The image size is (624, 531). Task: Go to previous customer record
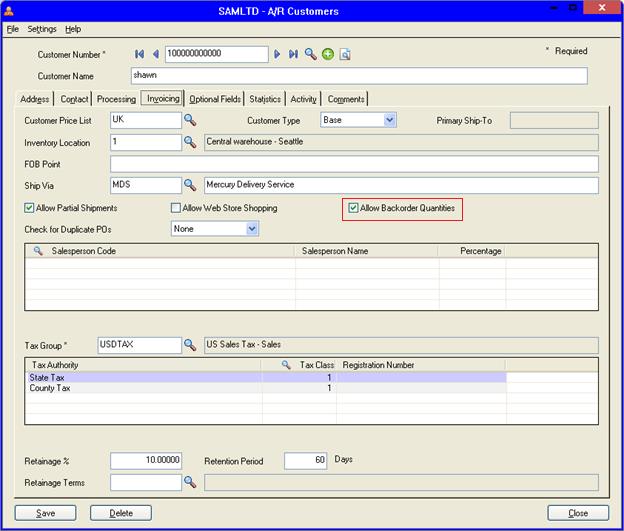[156, 54]
